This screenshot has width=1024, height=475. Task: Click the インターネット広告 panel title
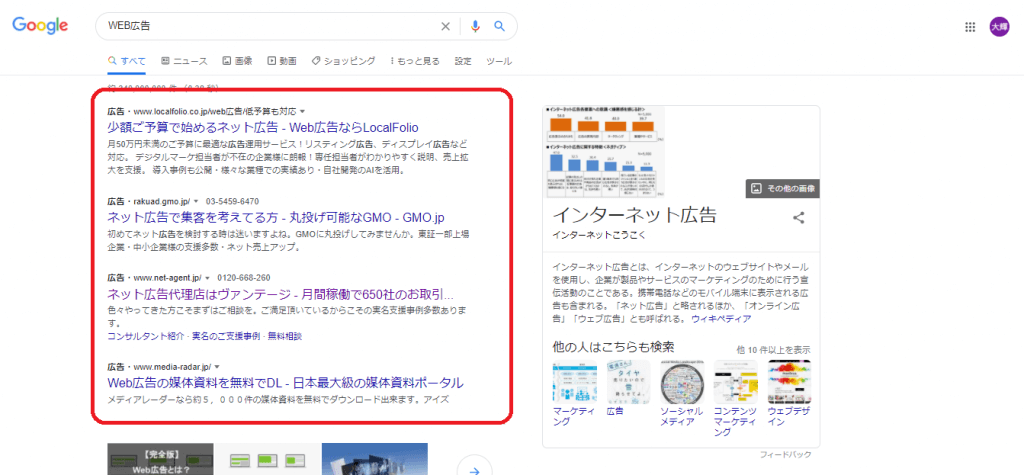pos(634,215)
